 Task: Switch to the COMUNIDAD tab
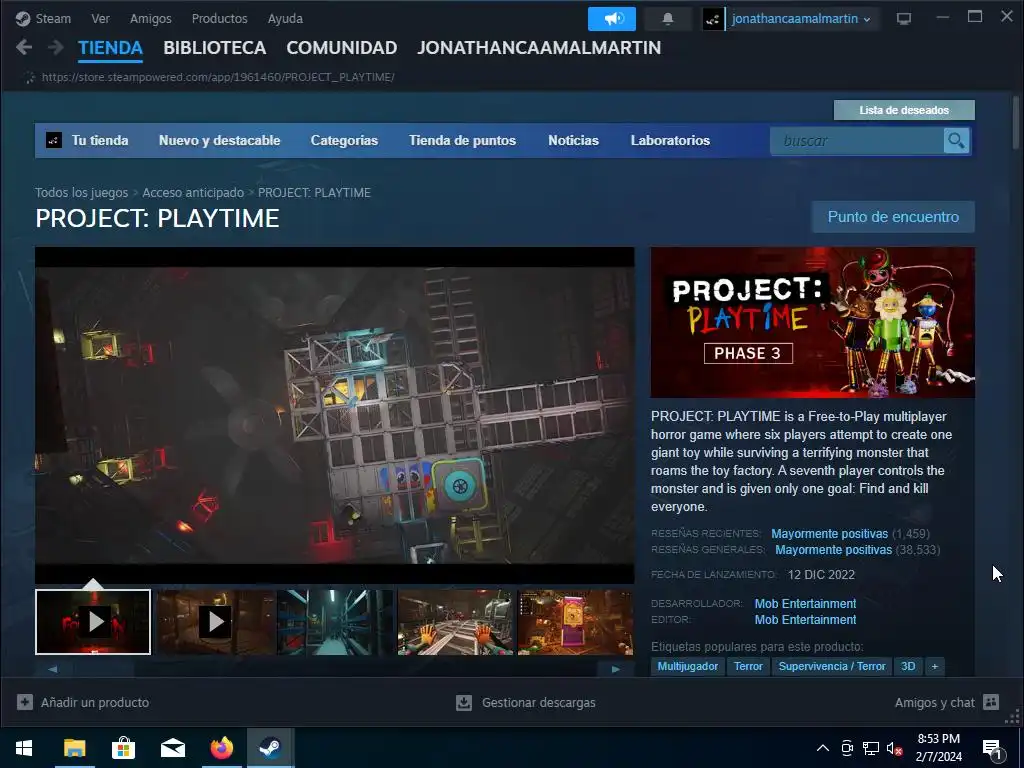tap(342, 48)
